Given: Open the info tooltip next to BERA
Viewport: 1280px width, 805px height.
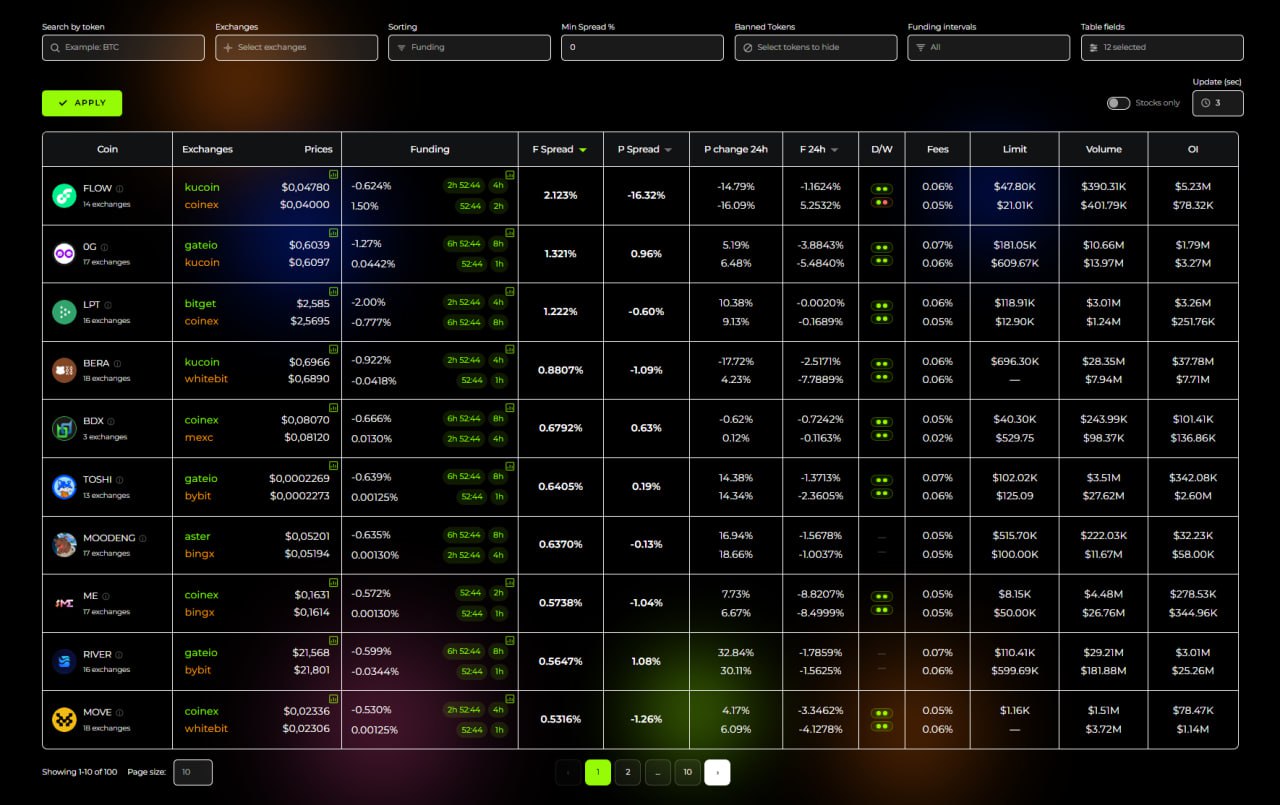Looking at the screenshot, I should (118, 361).
